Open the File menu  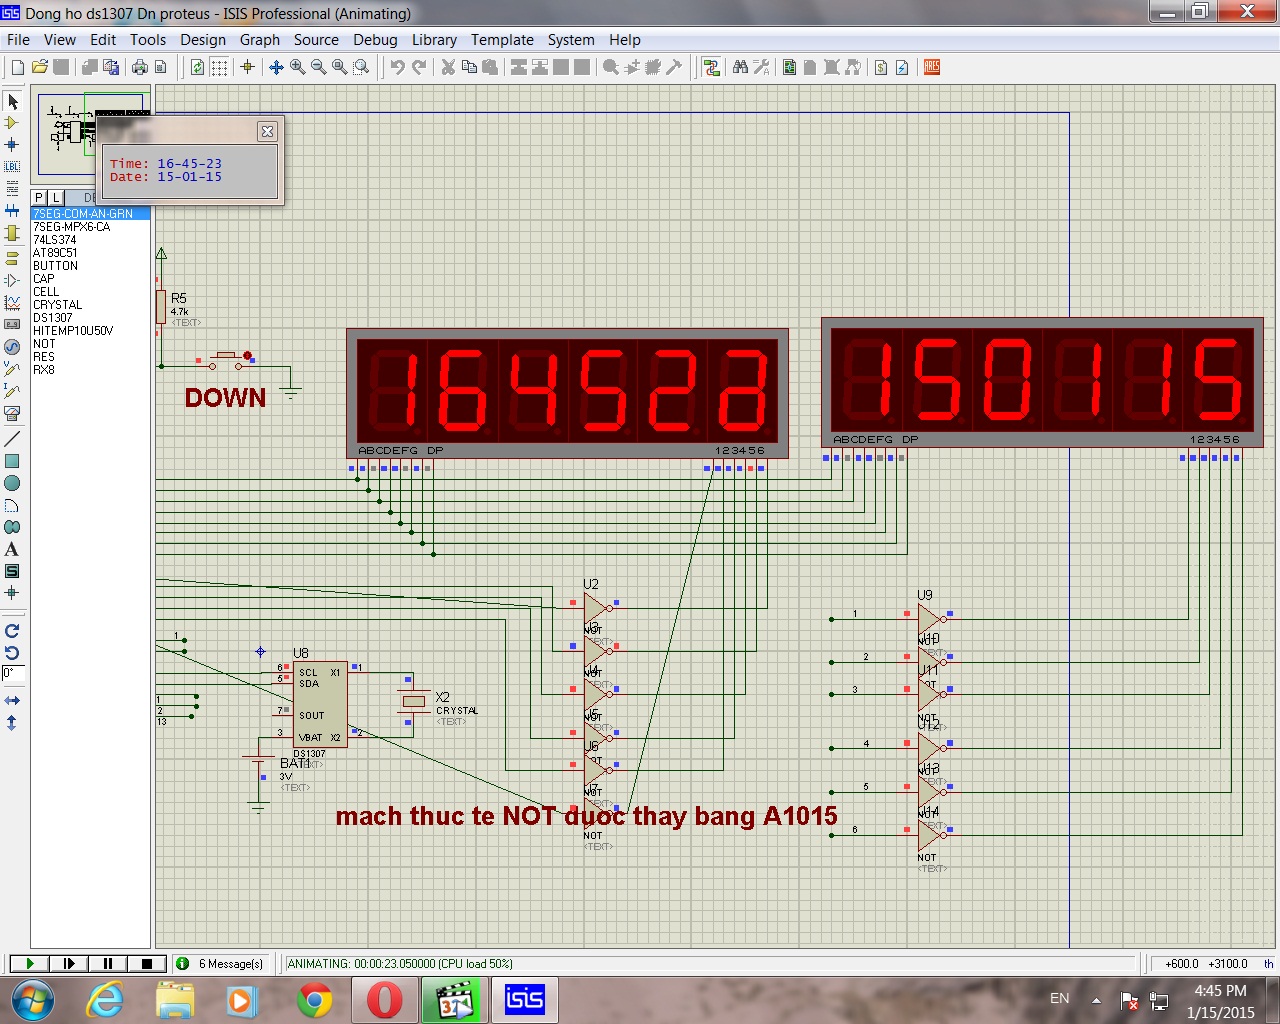coord(18,40)
